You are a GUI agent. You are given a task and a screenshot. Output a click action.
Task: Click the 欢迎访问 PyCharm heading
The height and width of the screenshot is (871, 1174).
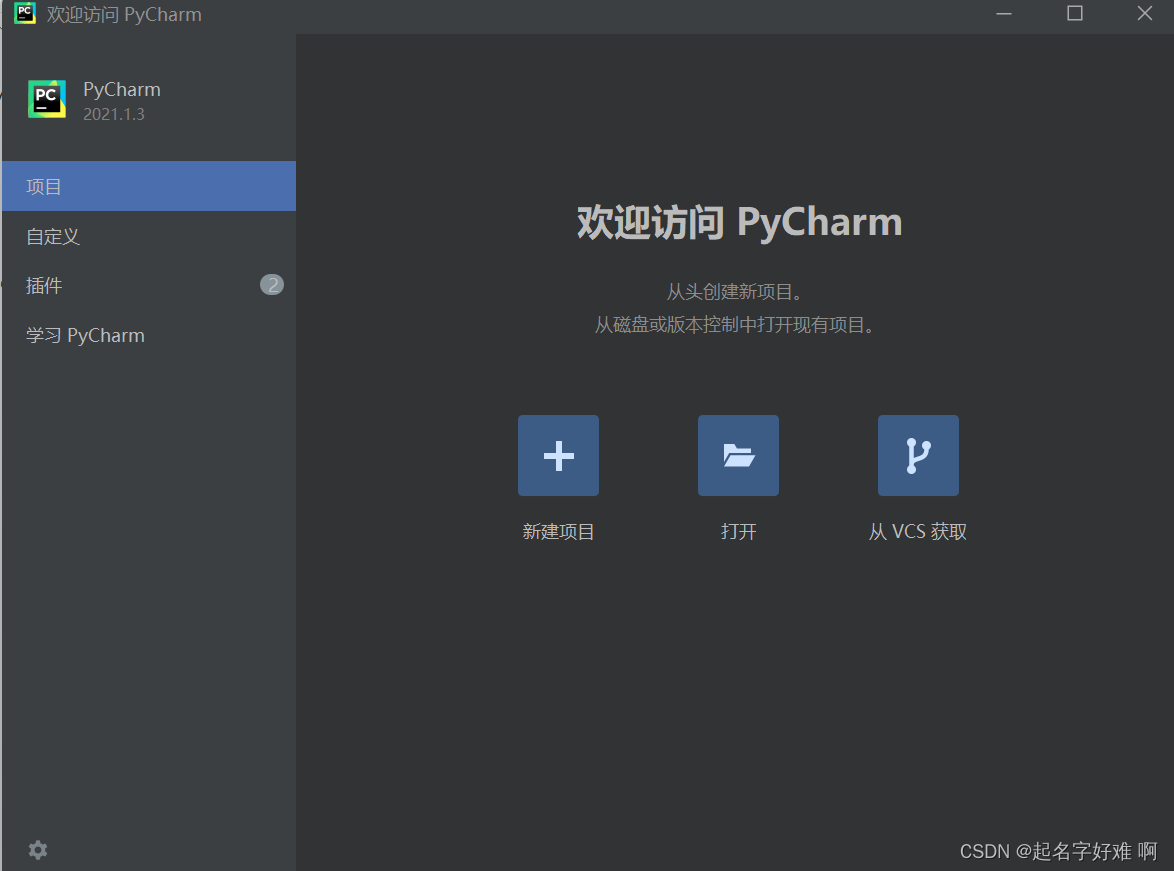click(x=739, y=222)
